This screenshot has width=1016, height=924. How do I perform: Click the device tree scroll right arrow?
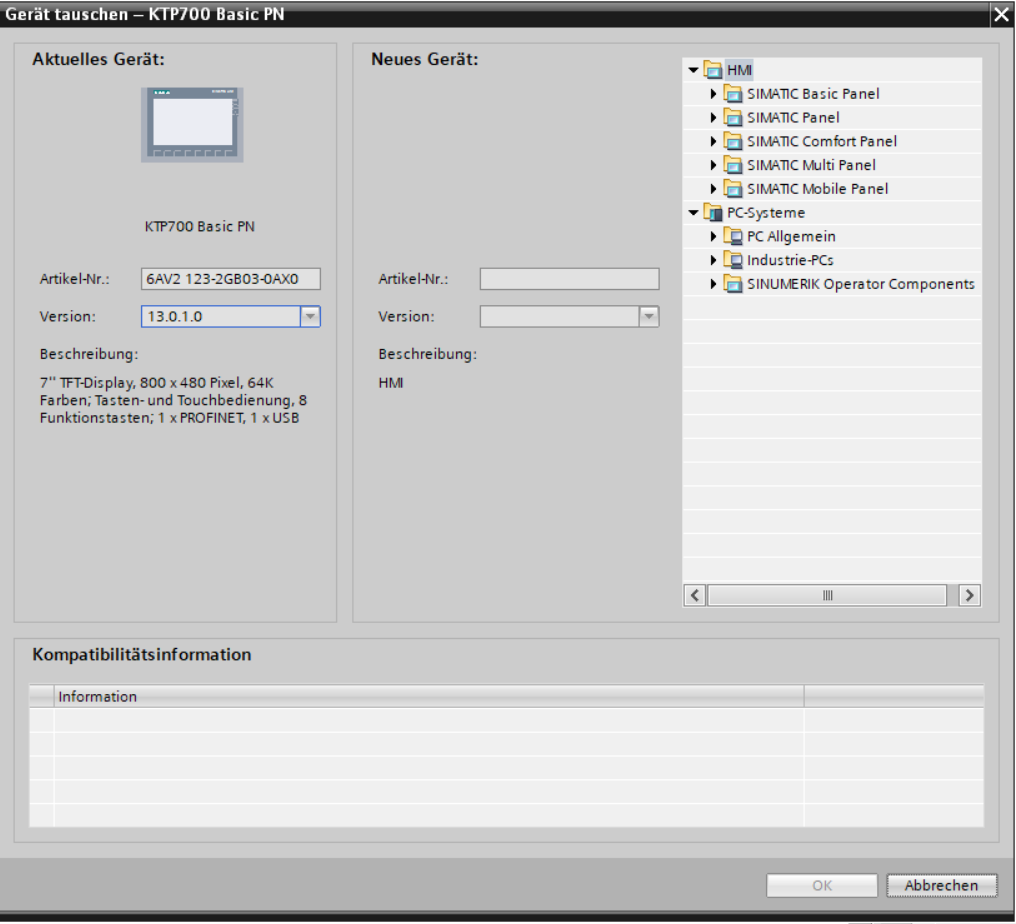[969, 595]
